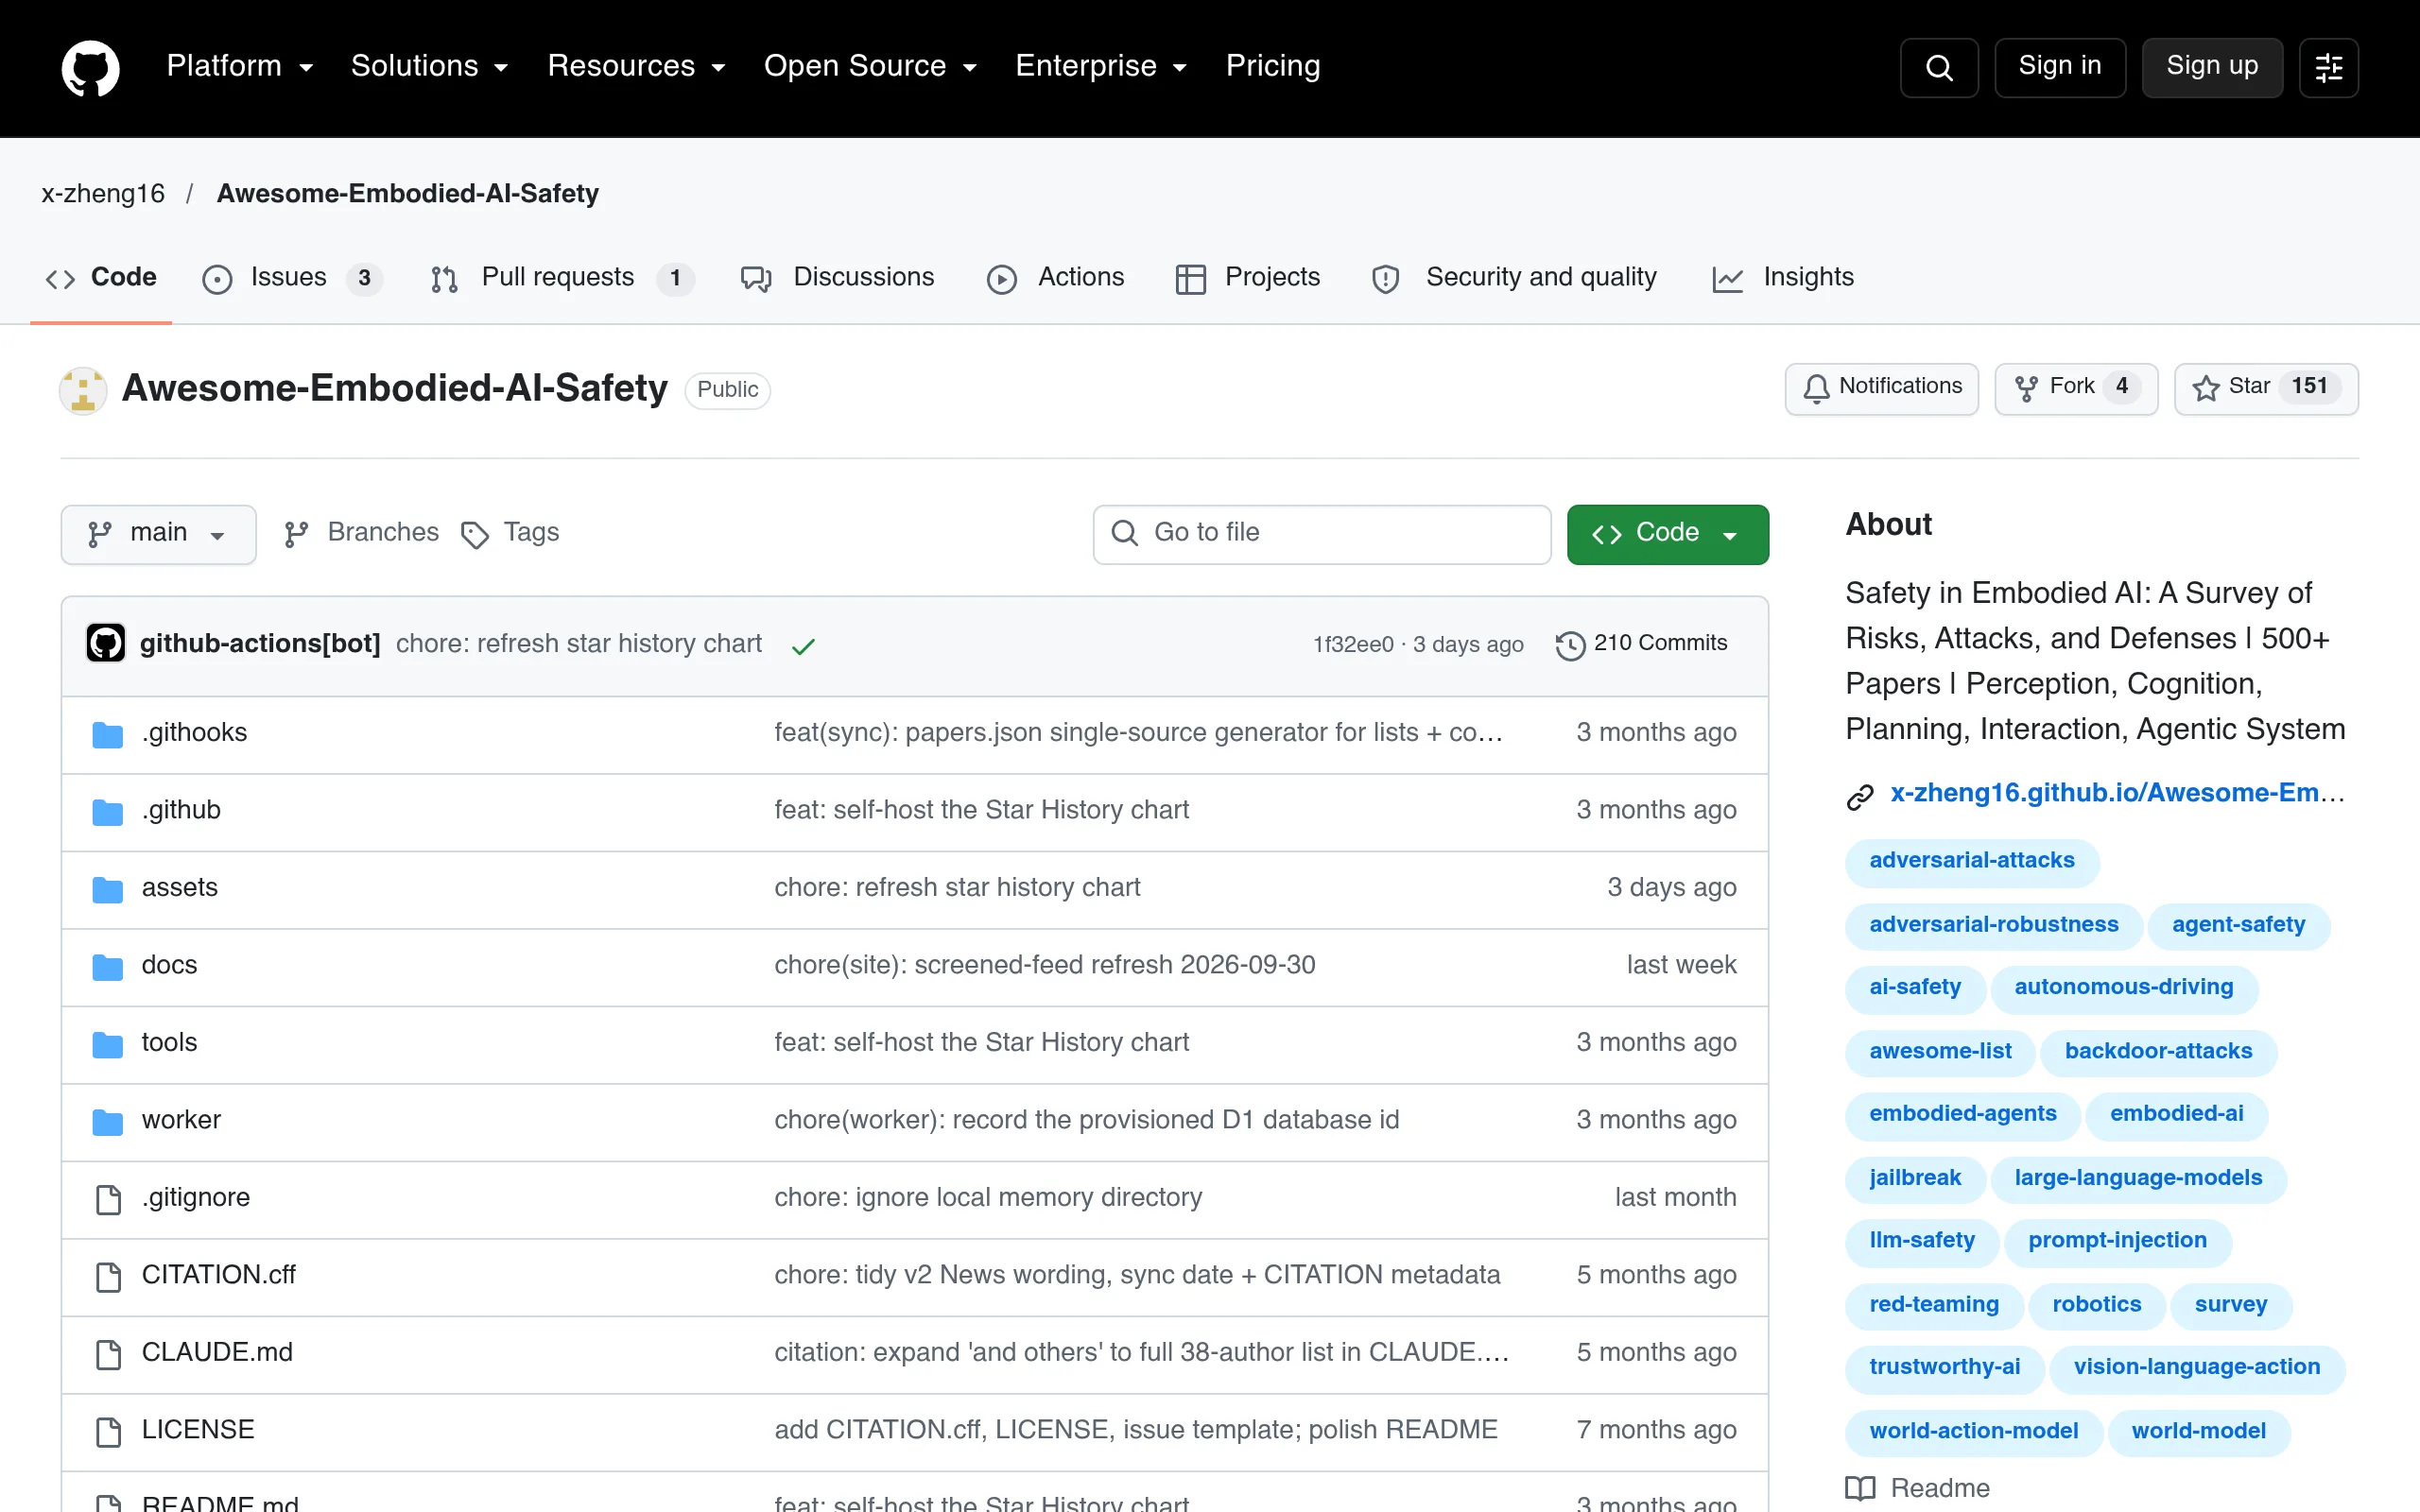Image resolution: width=2420 pixels, height=1512 pixels.
Task: Click the Tags label icon
Action: click(475, 535)
